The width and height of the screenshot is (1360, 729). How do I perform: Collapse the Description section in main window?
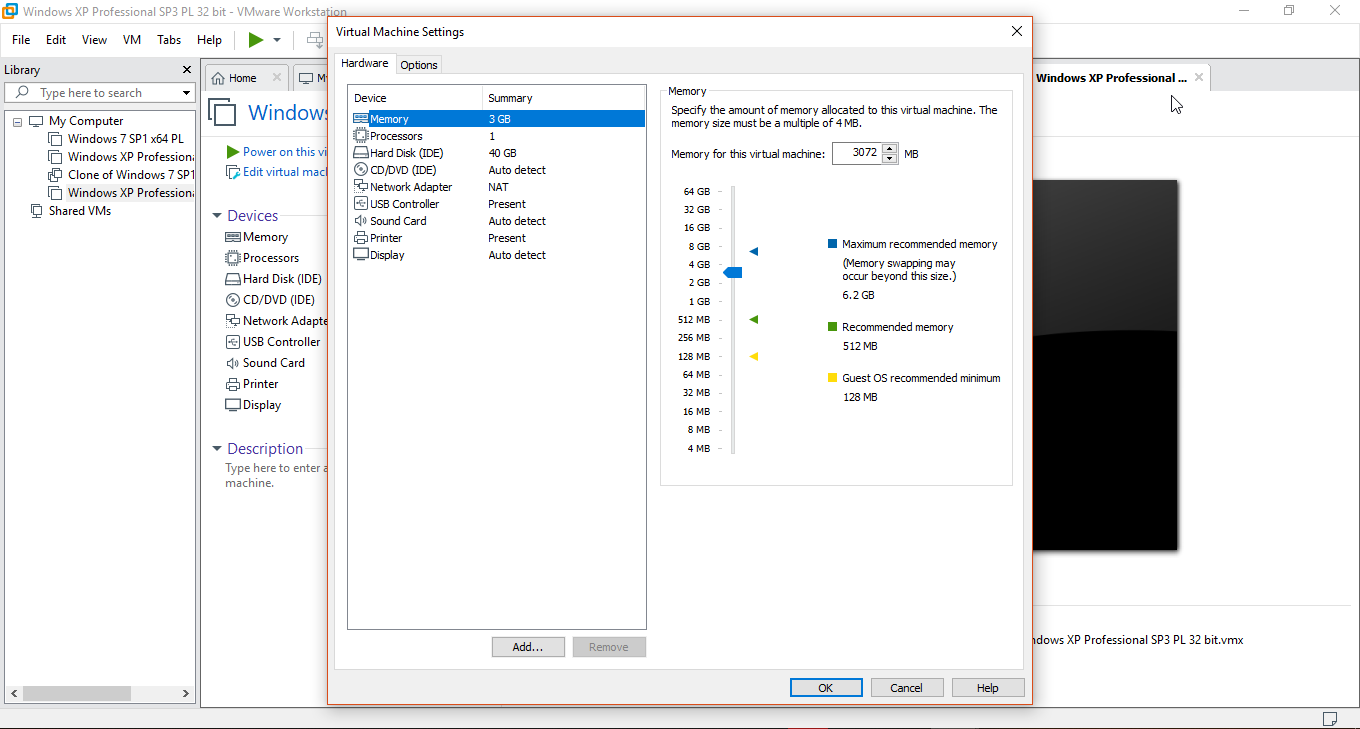click(x=217, y=449)
